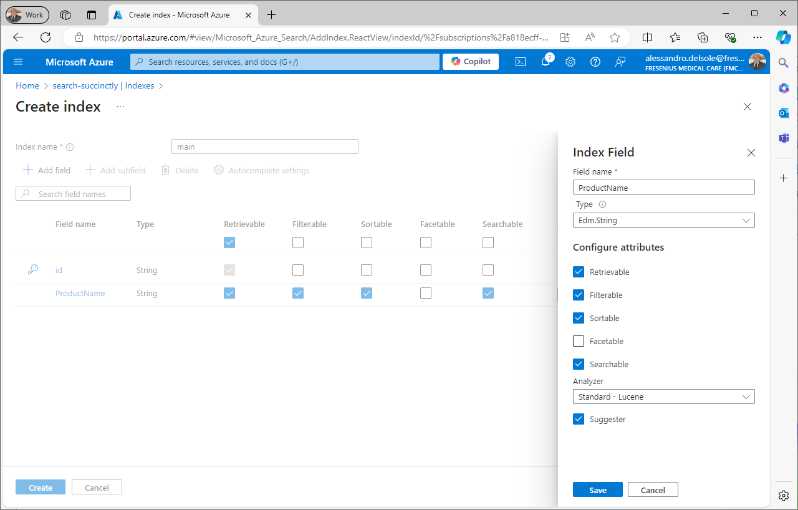Open browser read aloud icon
This screenshot has height=510, width=798.
tap(590, 37)
